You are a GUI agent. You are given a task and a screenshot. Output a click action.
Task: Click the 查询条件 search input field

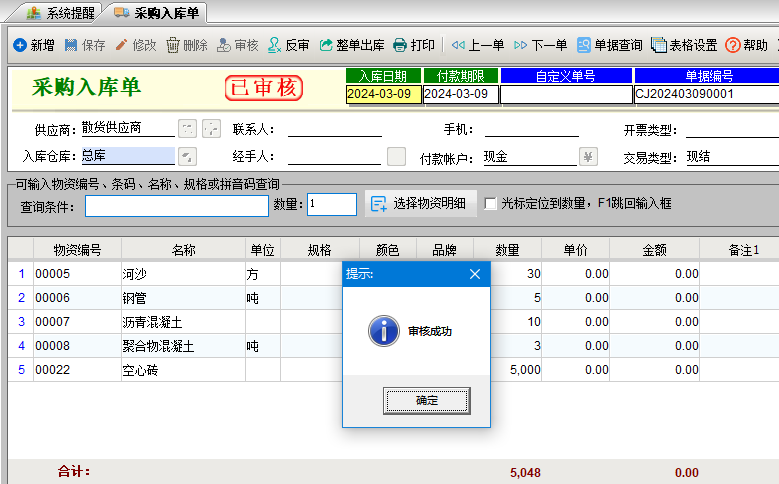click(x=177, y=205)
